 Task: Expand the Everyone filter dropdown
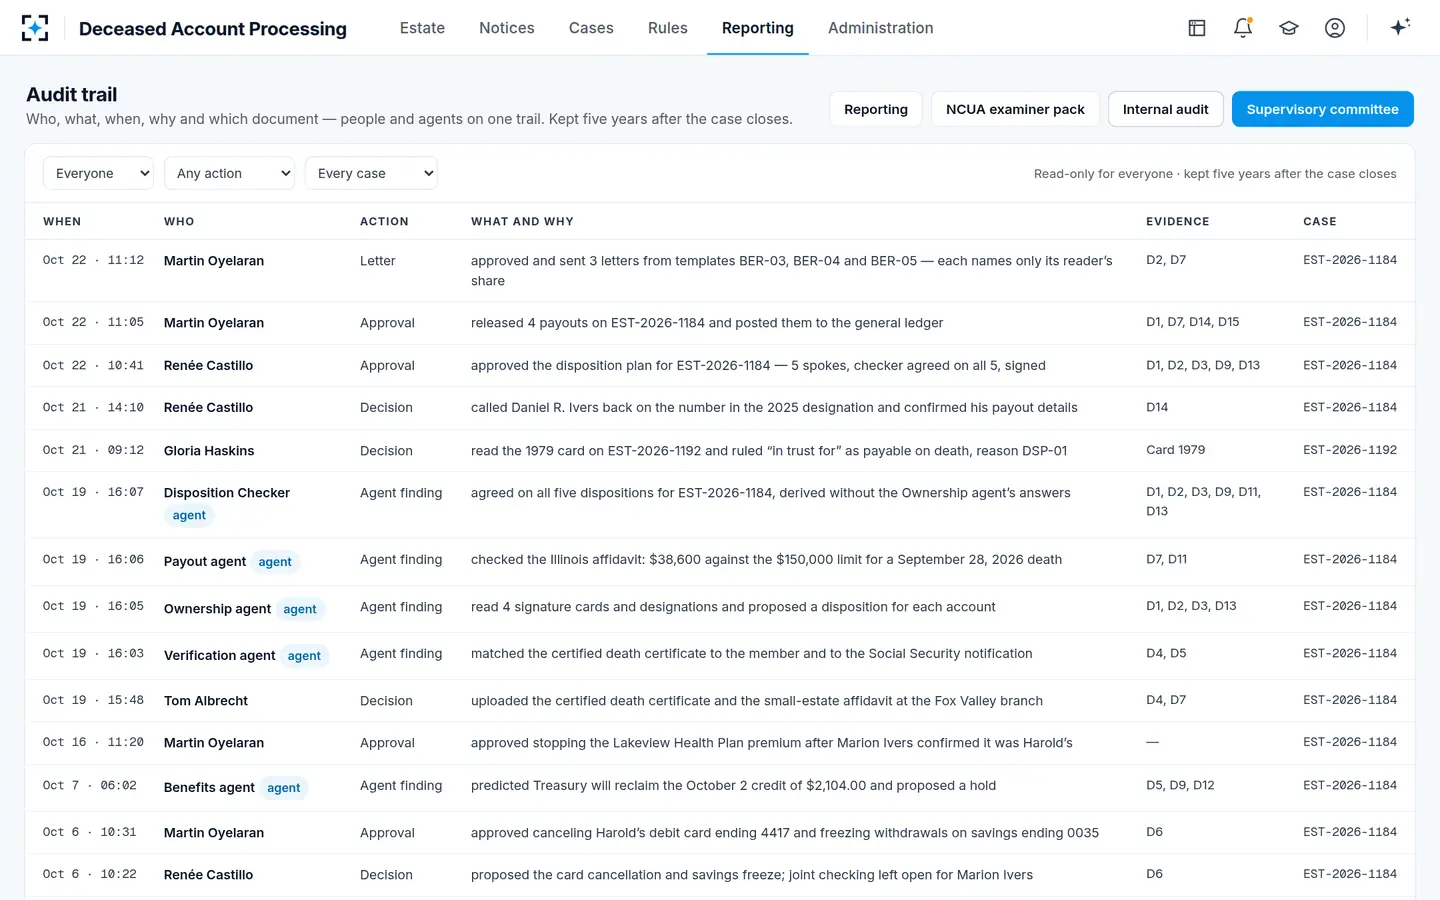coord(98,173)
